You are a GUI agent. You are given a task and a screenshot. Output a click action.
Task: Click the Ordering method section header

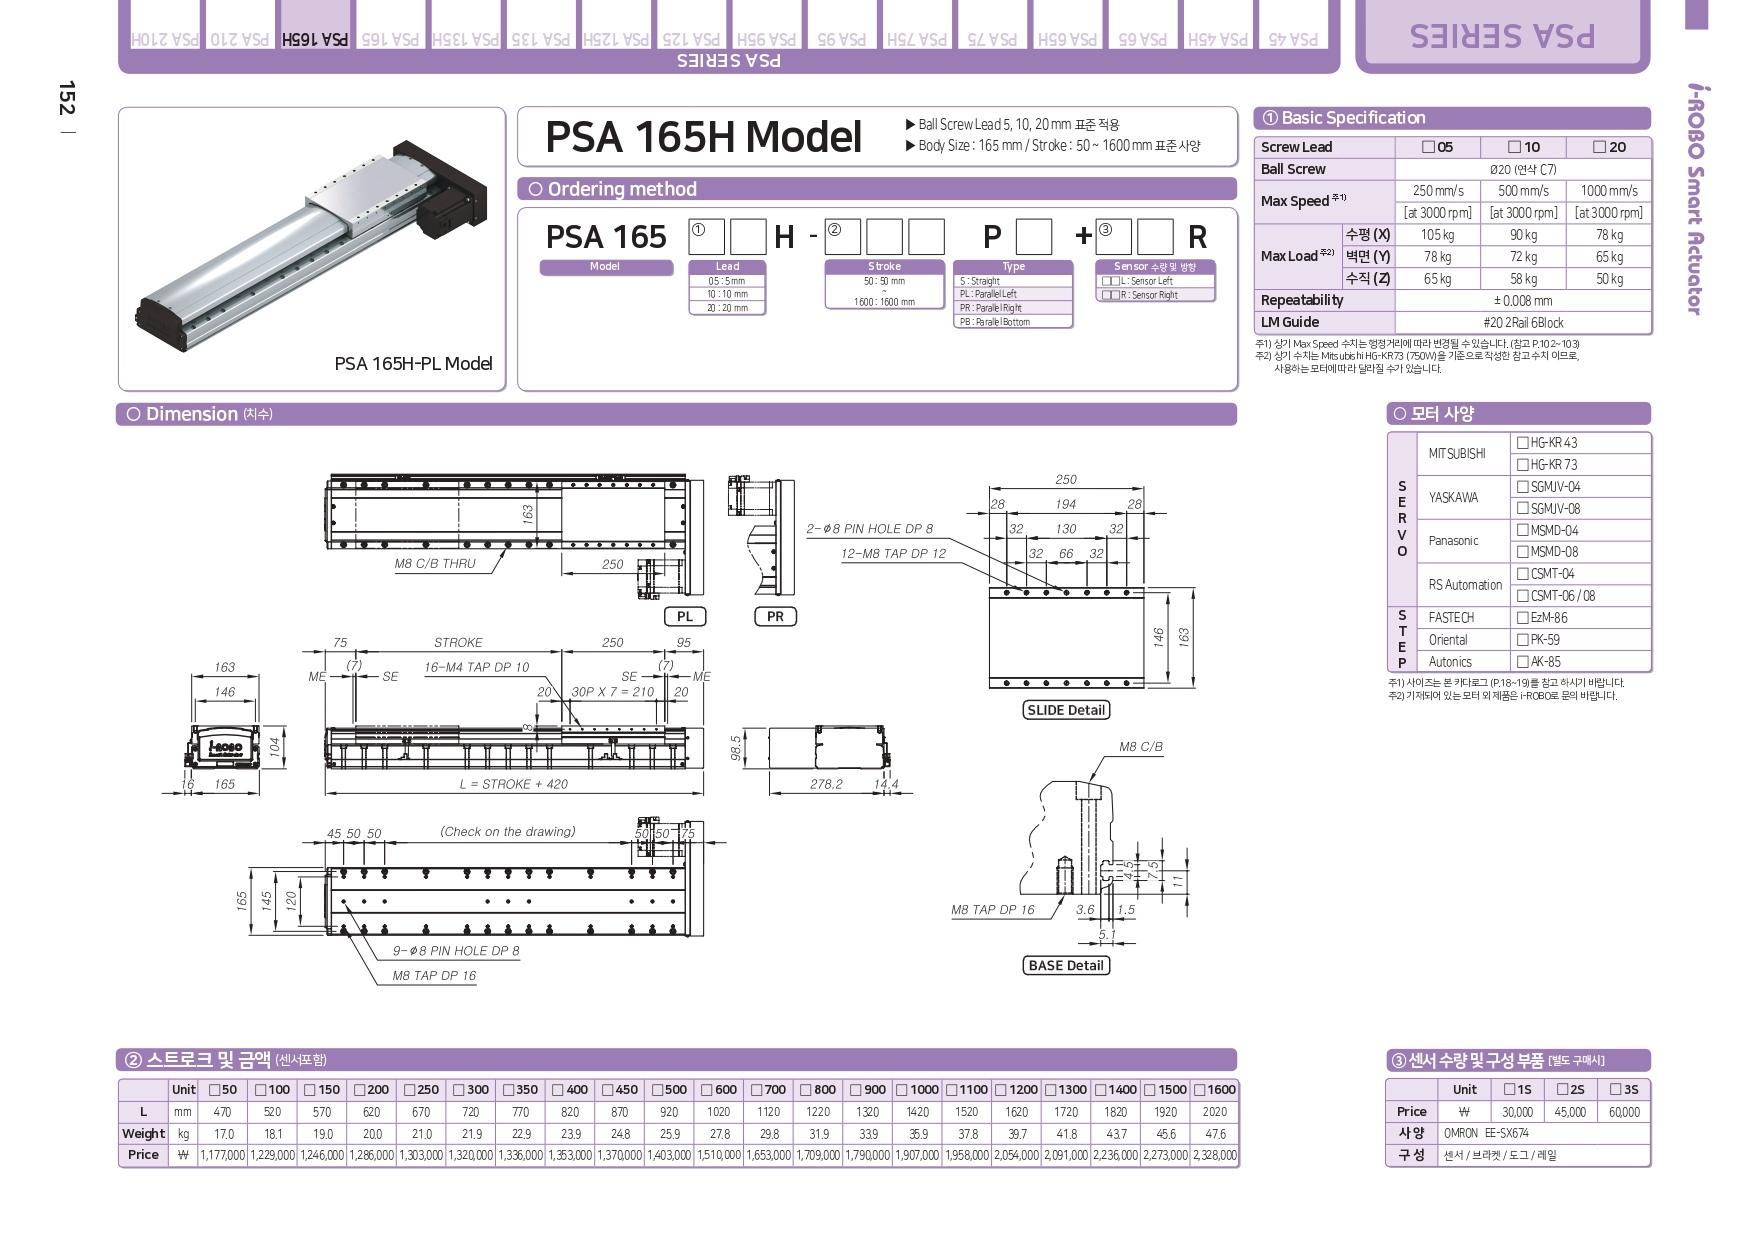pos(877,189)
